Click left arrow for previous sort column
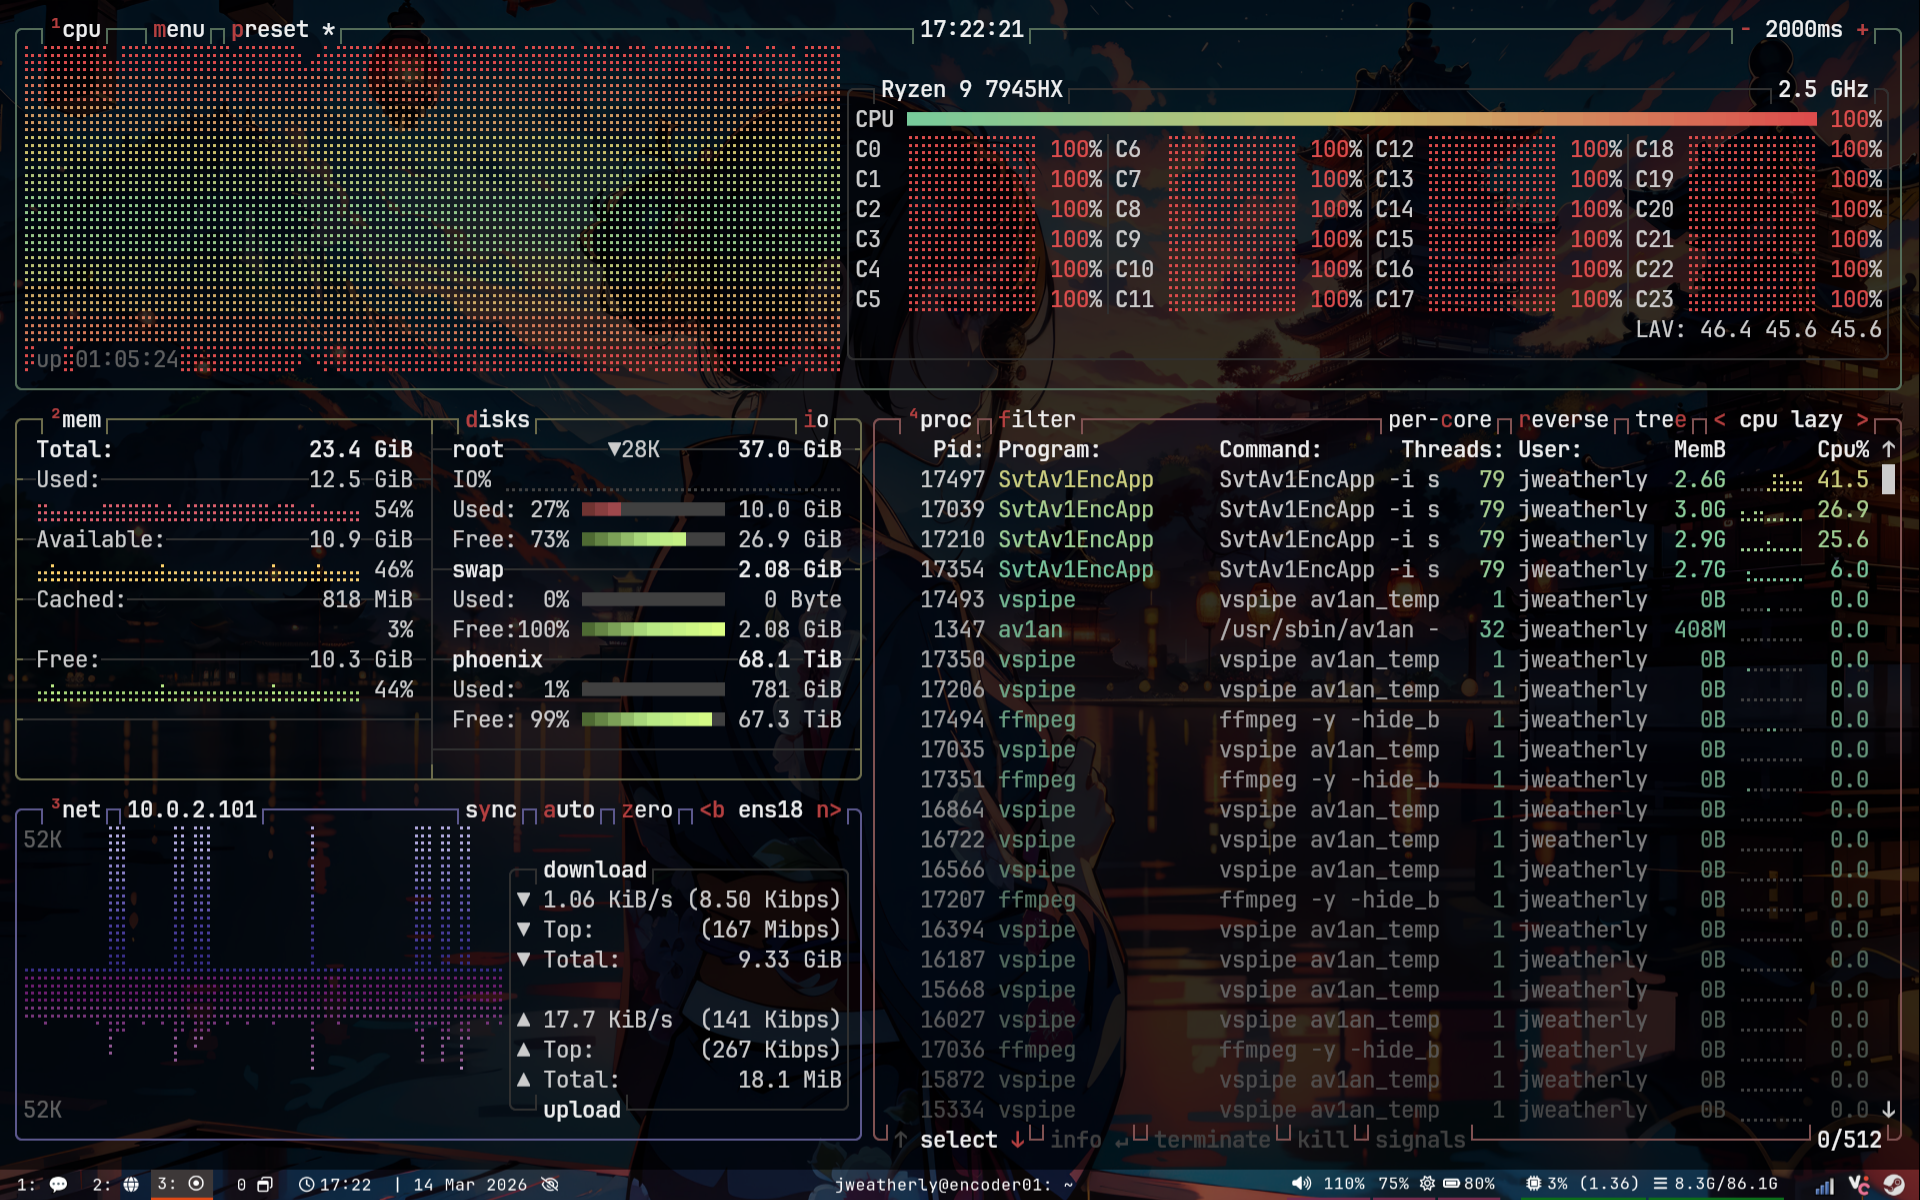1920x1200 pixels. tap(1719, 420)
